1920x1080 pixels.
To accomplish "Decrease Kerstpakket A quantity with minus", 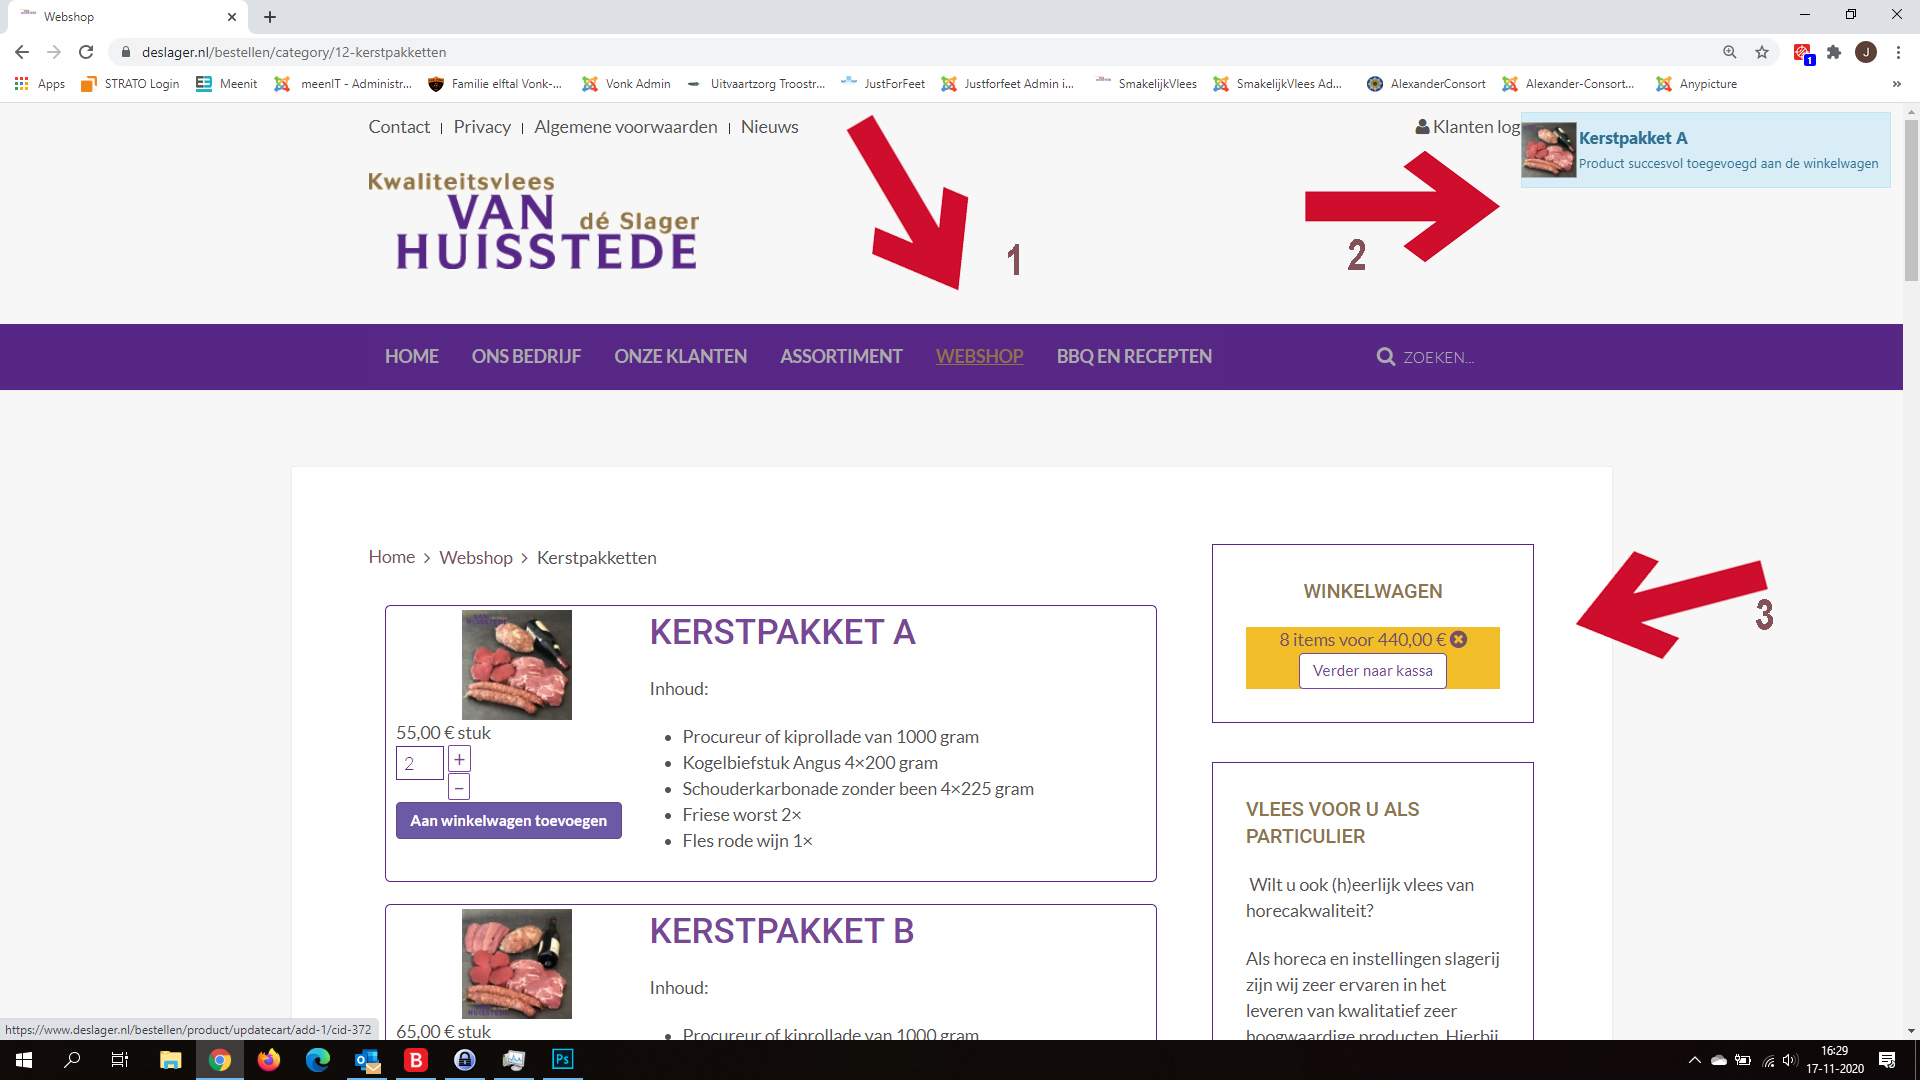I will 459,788.
